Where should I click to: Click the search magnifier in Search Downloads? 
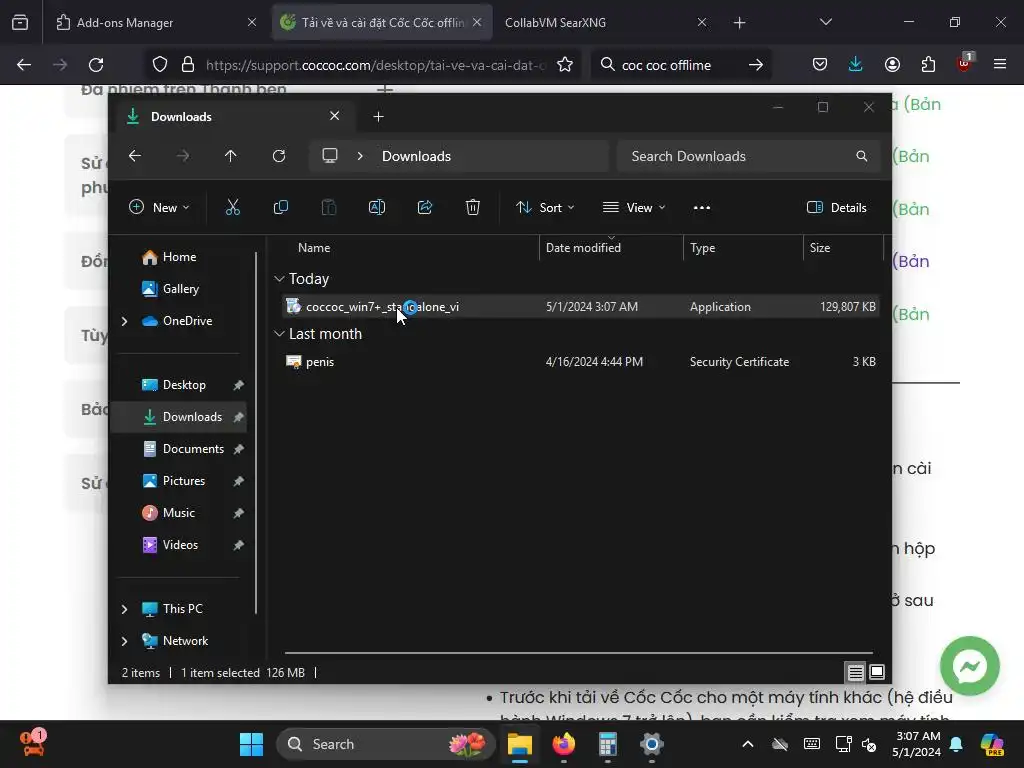click(x=862, y=156)
